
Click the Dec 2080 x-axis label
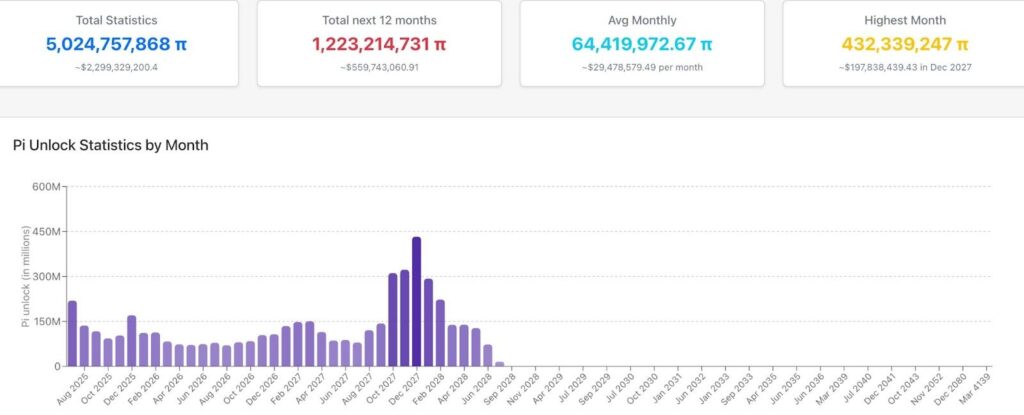click(957, 388)
